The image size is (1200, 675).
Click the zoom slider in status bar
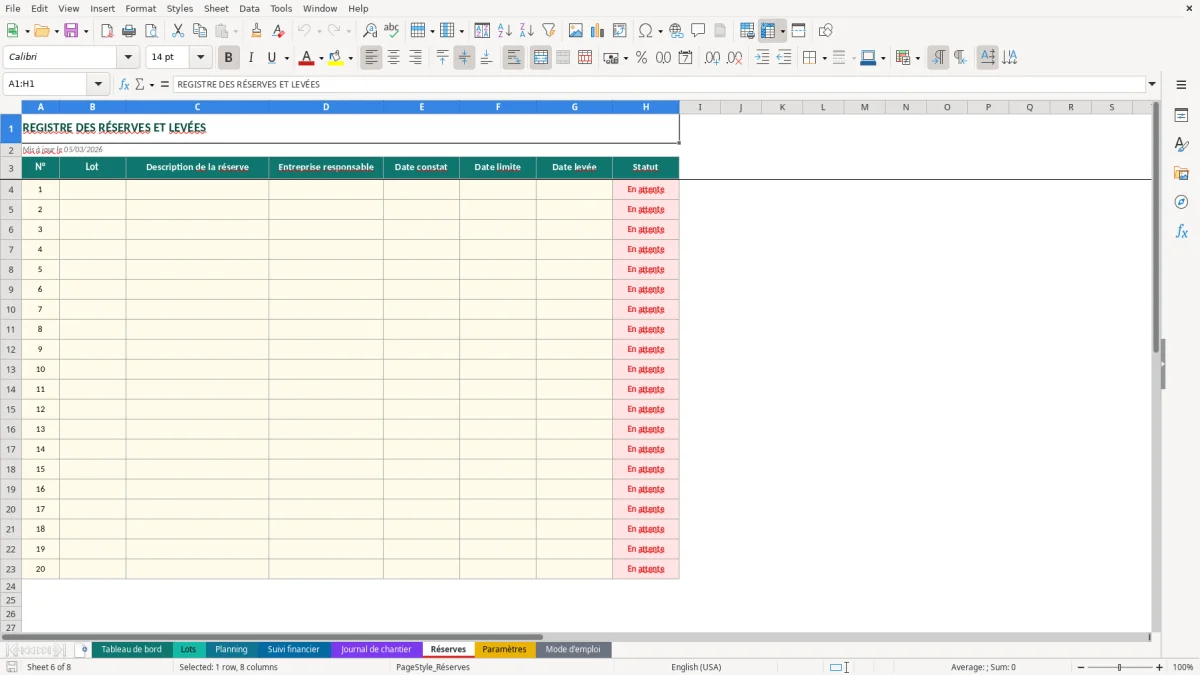(1120, 667)
